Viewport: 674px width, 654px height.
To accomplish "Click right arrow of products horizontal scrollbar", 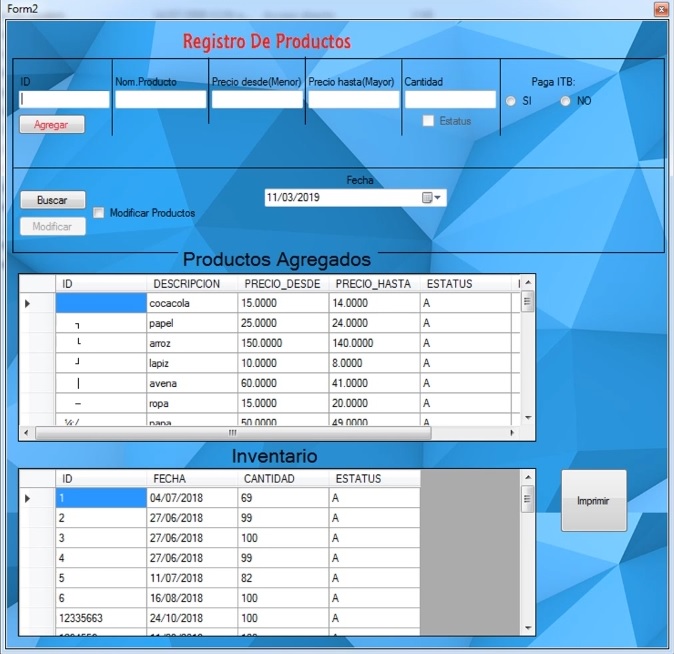I will click(x=514, y=433).
